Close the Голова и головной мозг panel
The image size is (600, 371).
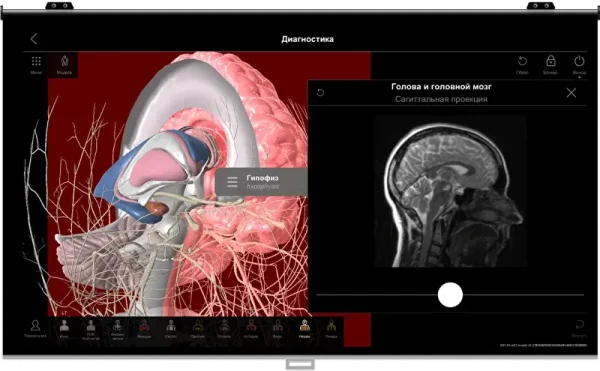tap(571, 93)
